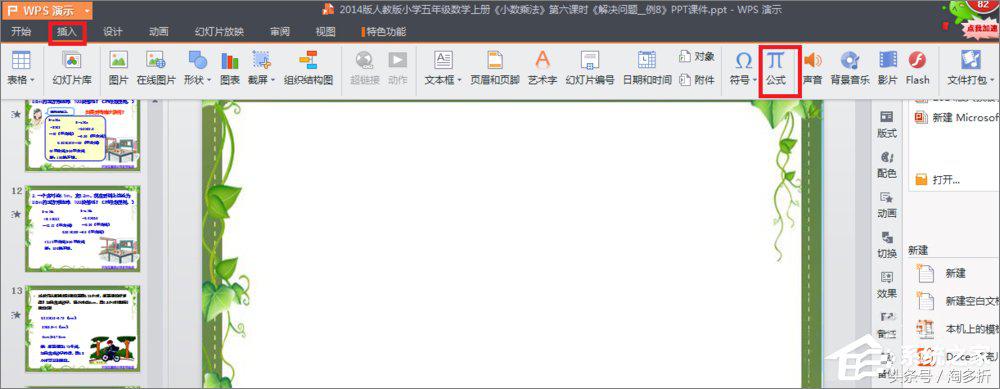The image size is (1000, 389).
Task: Insert a picture with 图片
Action: point(119,69)
